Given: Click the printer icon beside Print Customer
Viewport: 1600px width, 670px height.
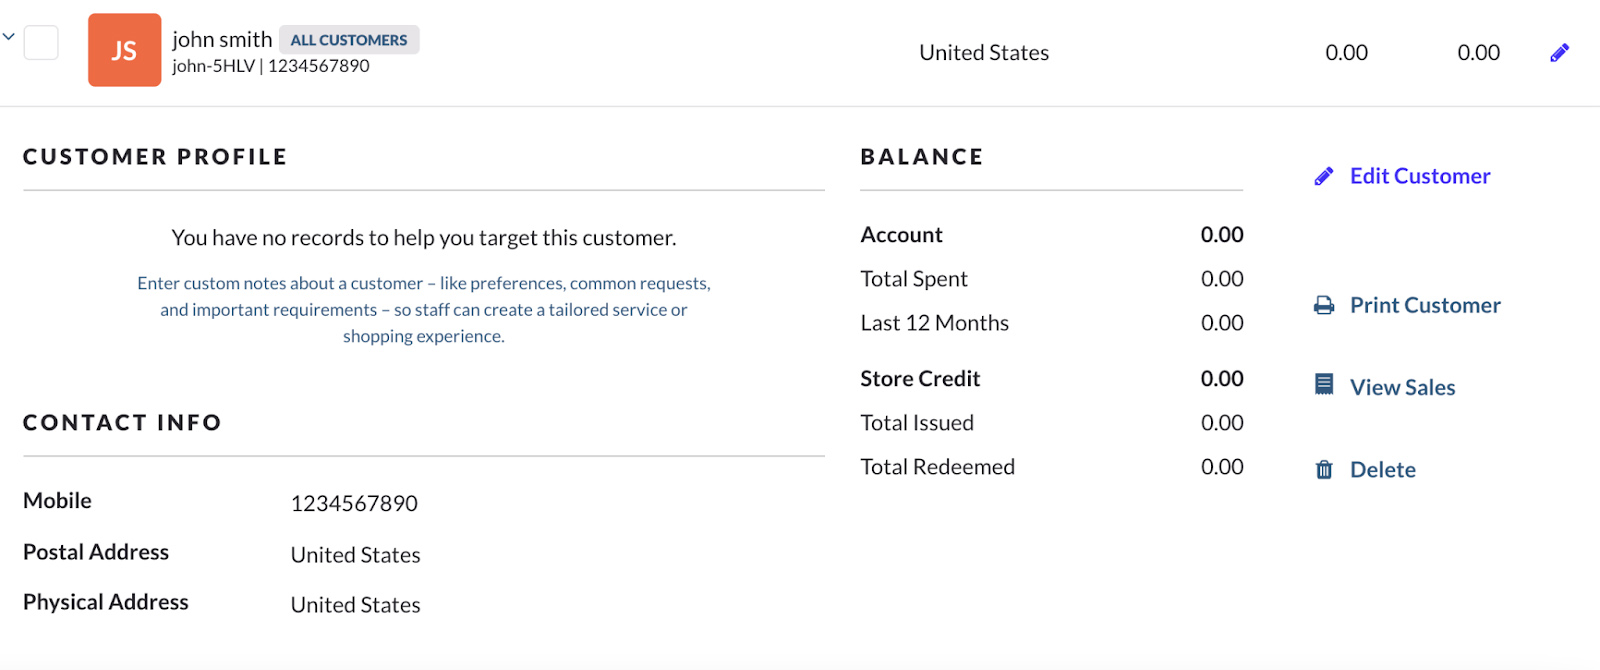Looking at the screenshot, I should pyautogui.click(x=1324, y=306).
